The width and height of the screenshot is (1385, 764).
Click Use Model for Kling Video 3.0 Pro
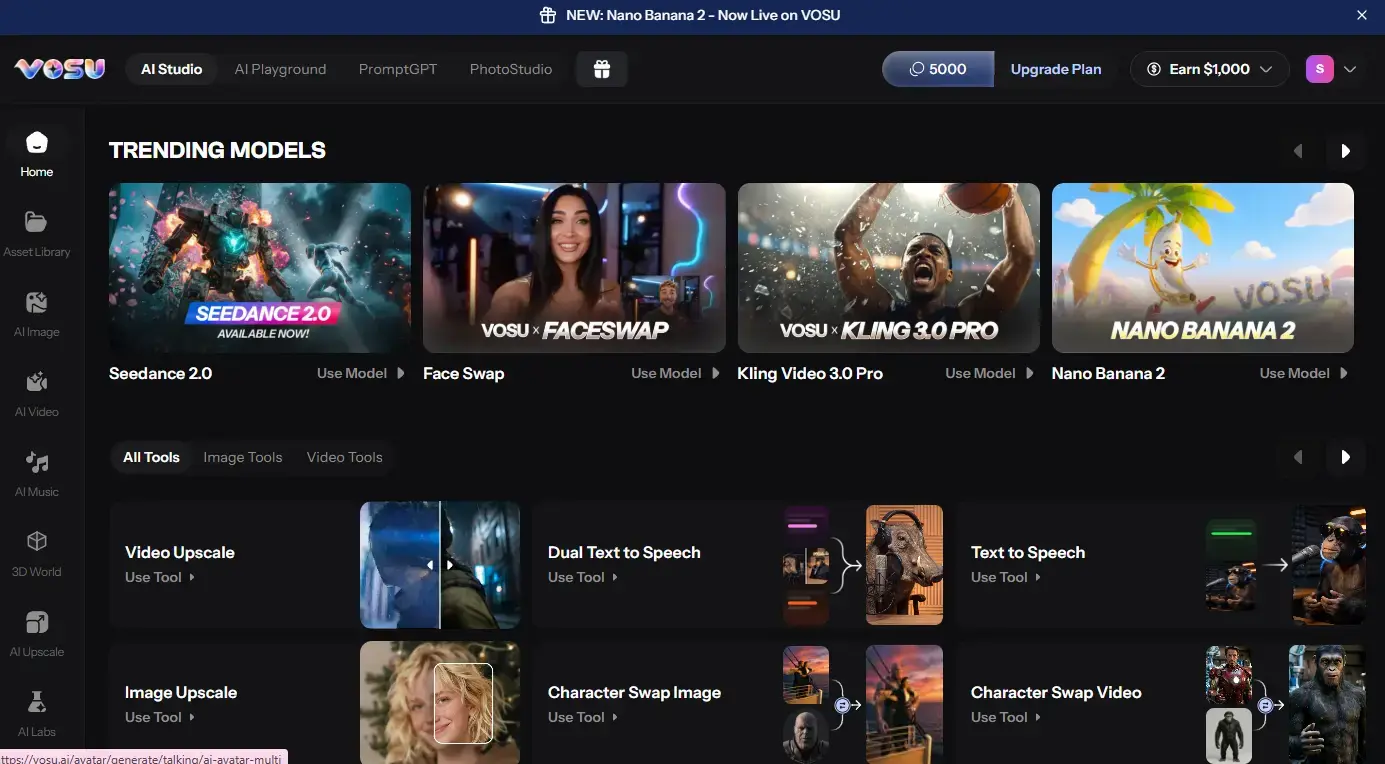point(990,373)
